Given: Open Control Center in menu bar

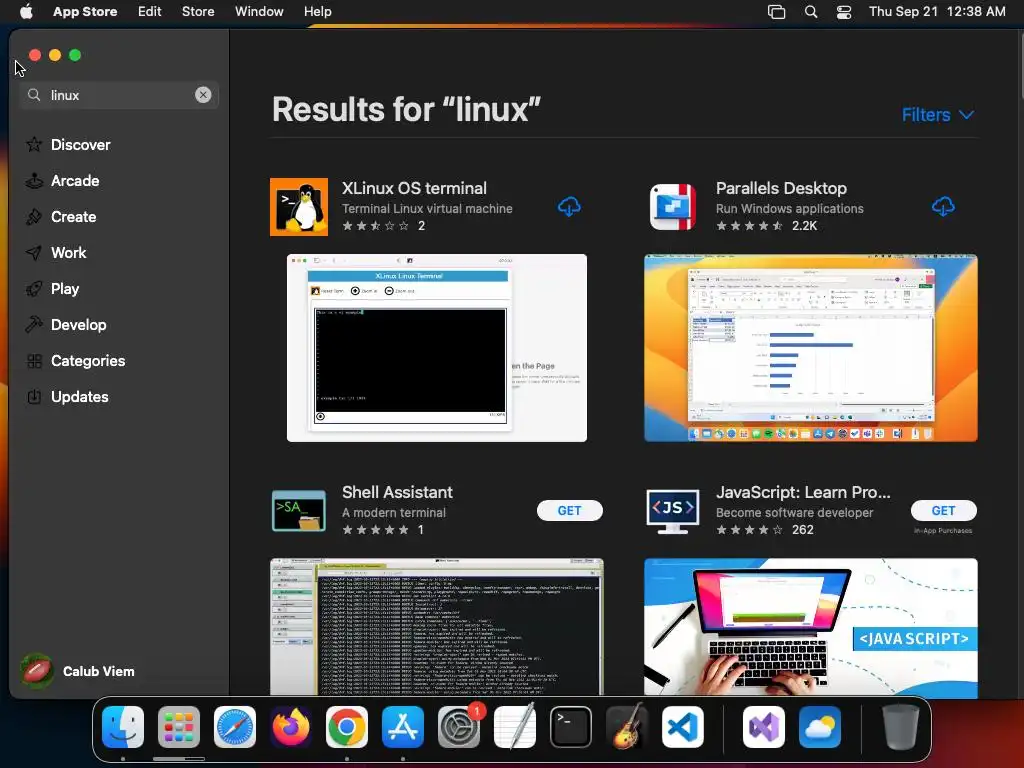Looking at the screenshot, I should click(844, 12).
